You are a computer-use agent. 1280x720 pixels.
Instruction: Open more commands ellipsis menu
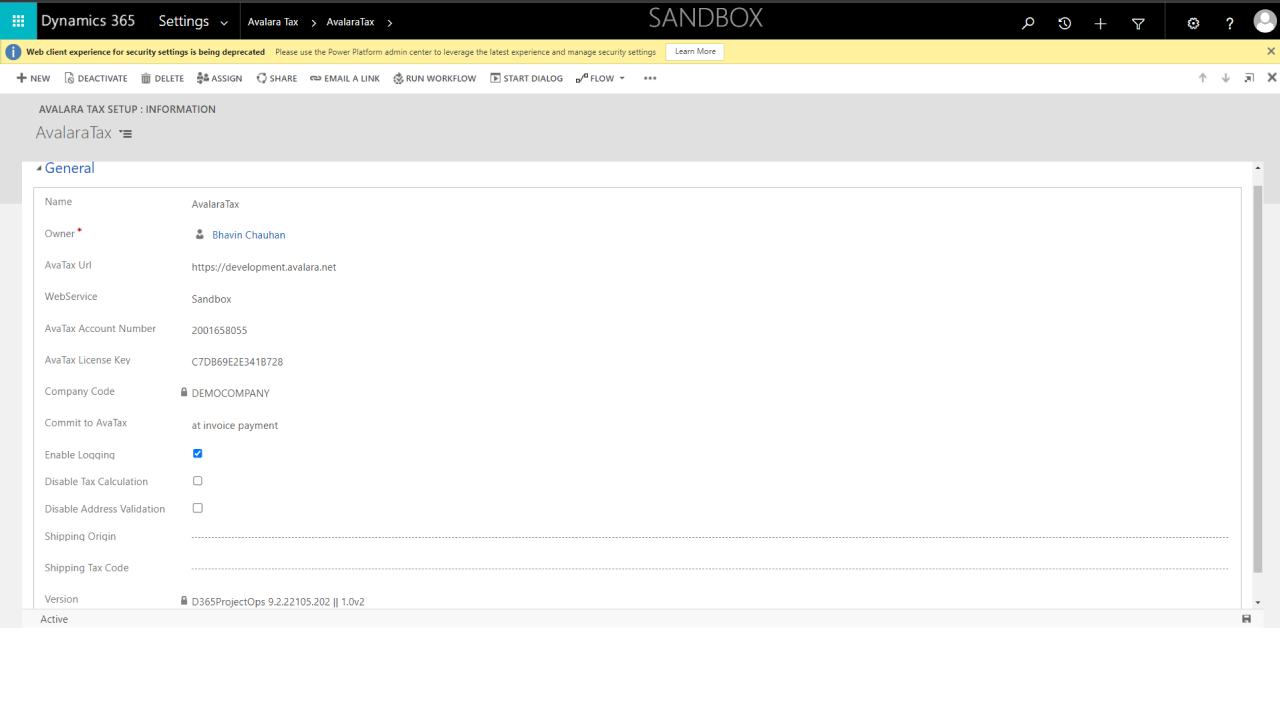coord(650,78)
